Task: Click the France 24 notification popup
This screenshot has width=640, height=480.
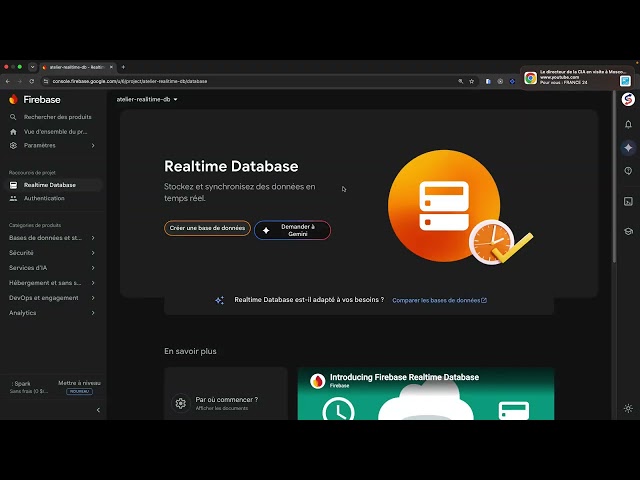Action: pyautogui.click(x=577, y=78)
